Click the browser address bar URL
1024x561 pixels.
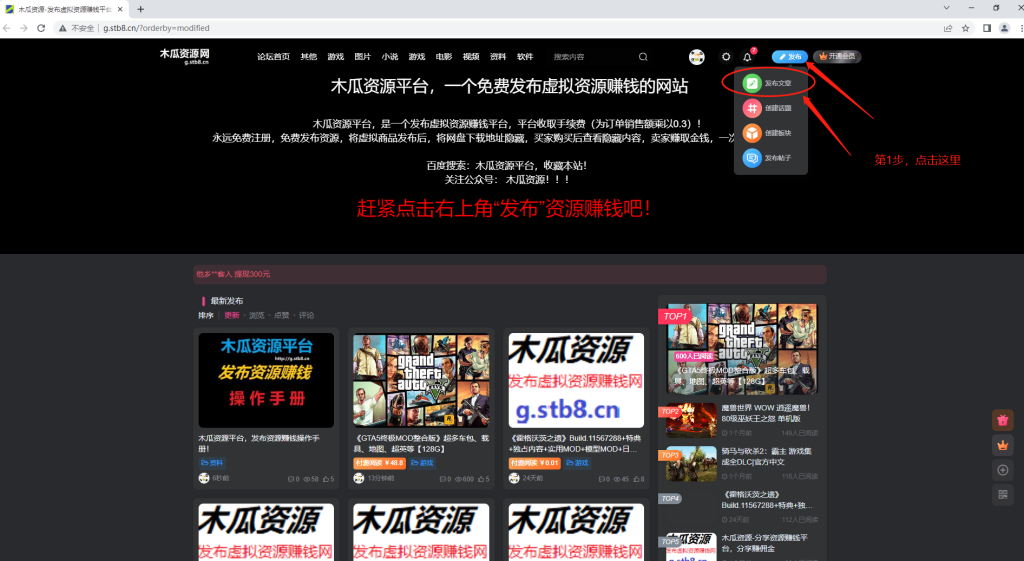point(156,28)
